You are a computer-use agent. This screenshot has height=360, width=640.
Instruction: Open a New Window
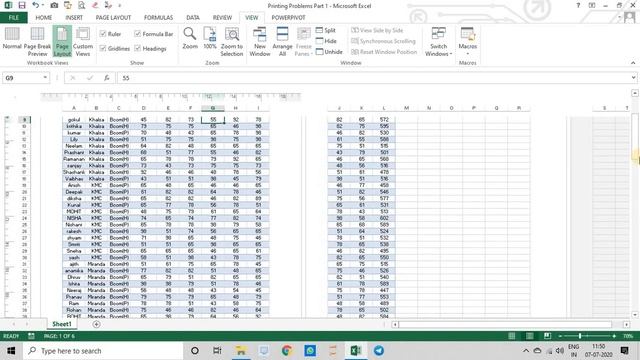[x=260, y=42]
